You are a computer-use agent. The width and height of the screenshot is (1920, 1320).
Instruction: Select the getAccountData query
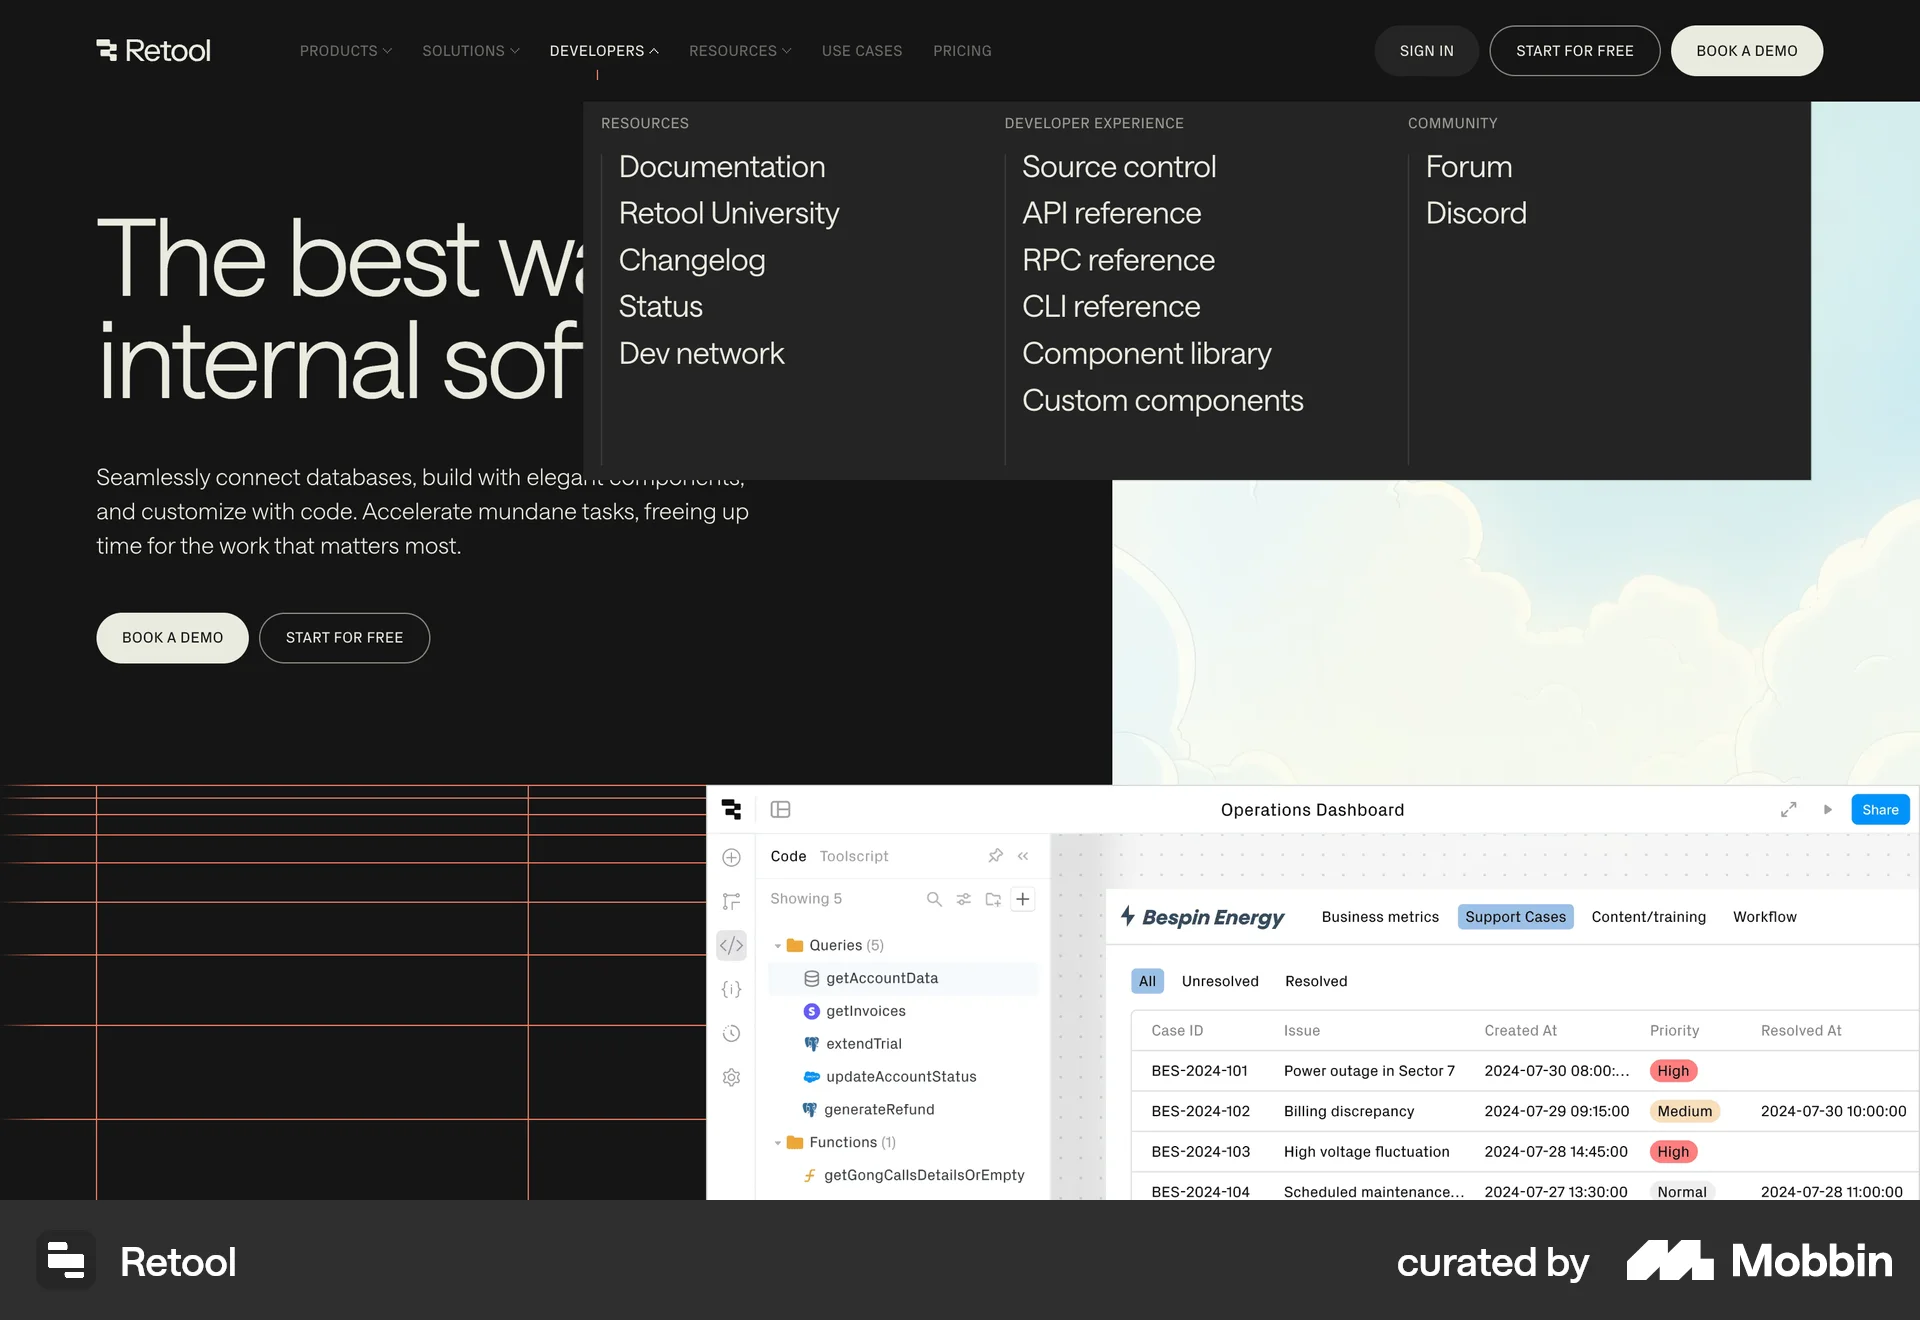click(x=881, y=978)
